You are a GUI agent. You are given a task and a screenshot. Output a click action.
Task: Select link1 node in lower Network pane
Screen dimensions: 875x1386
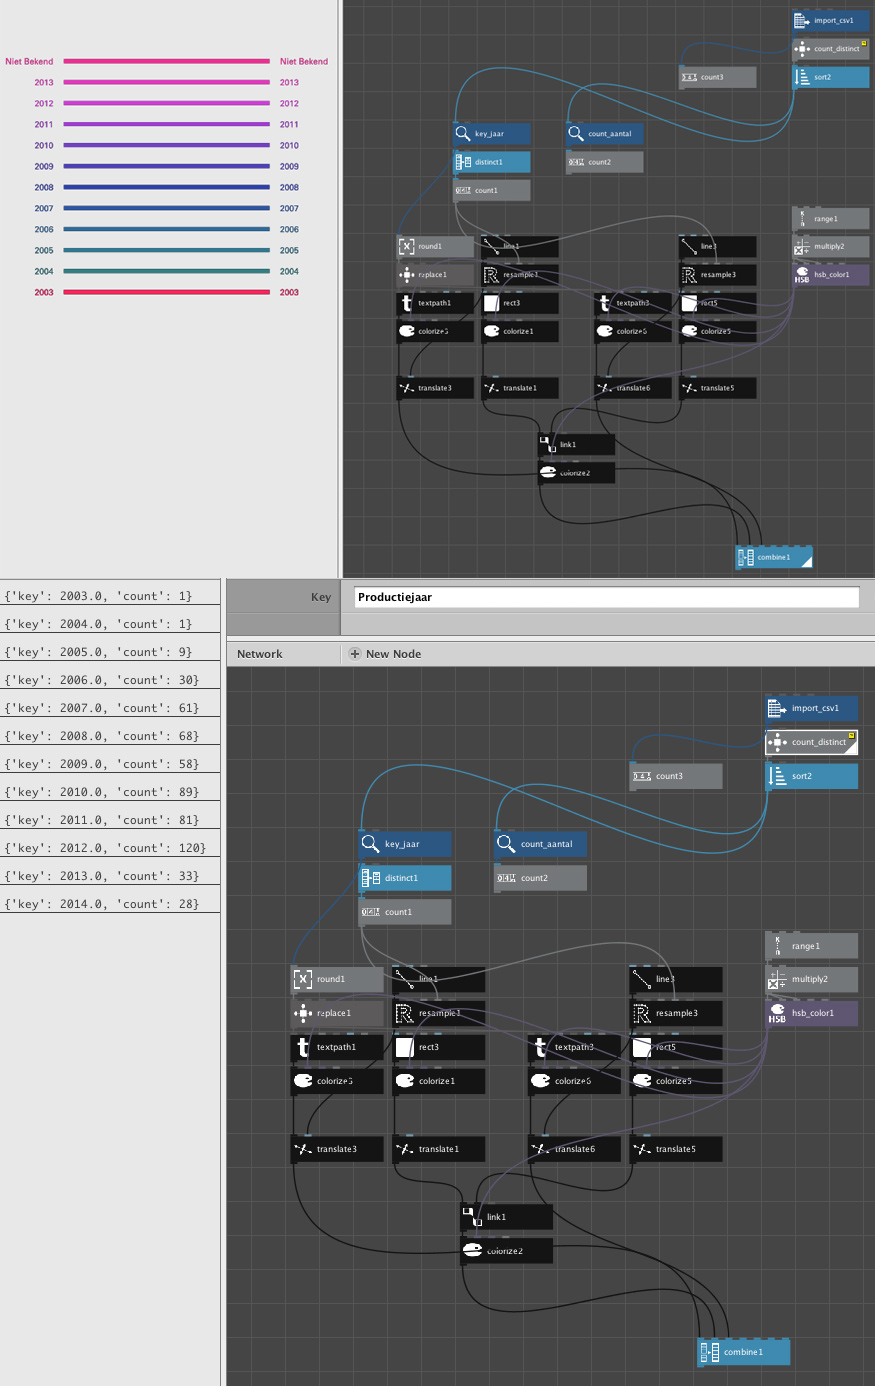[507, 1217]
